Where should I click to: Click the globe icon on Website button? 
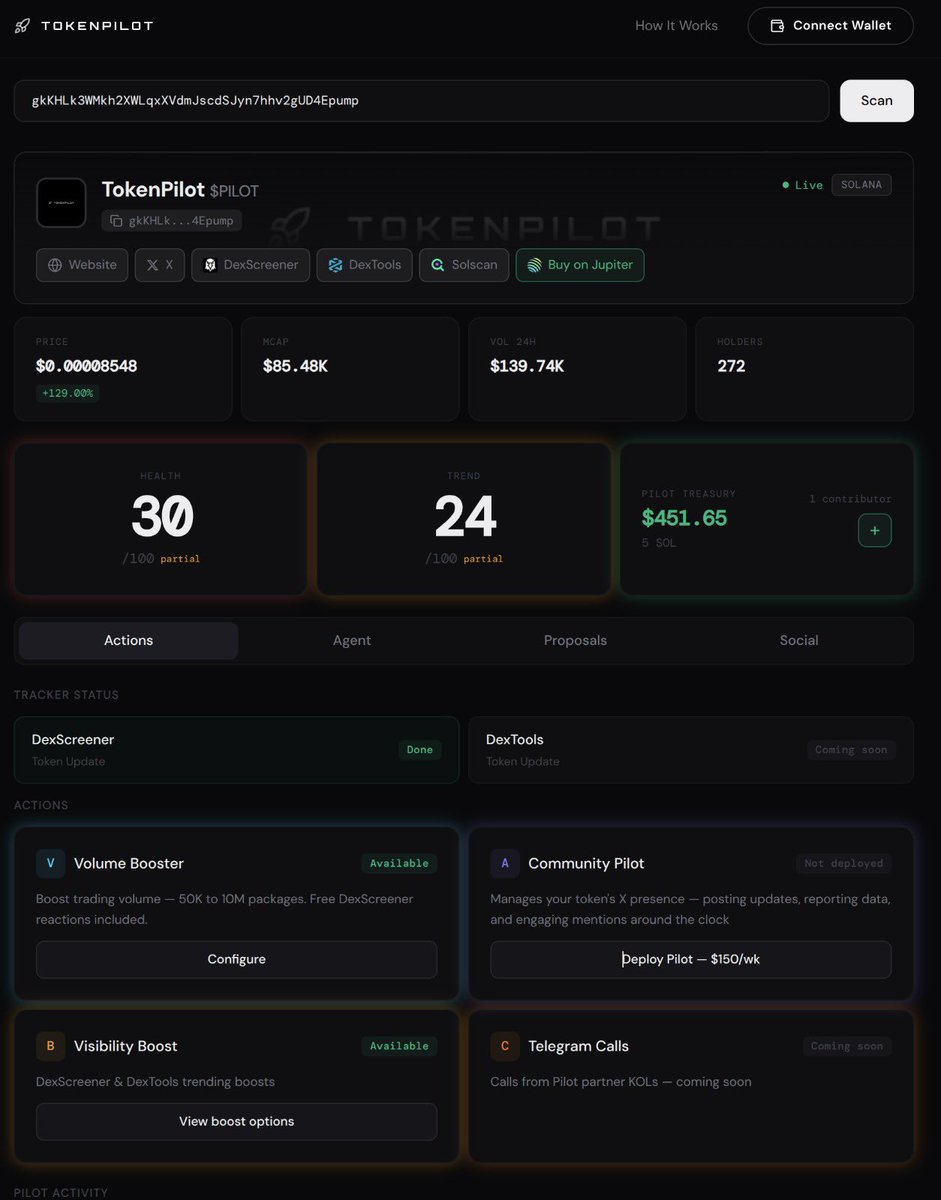(x=55, y=265)
